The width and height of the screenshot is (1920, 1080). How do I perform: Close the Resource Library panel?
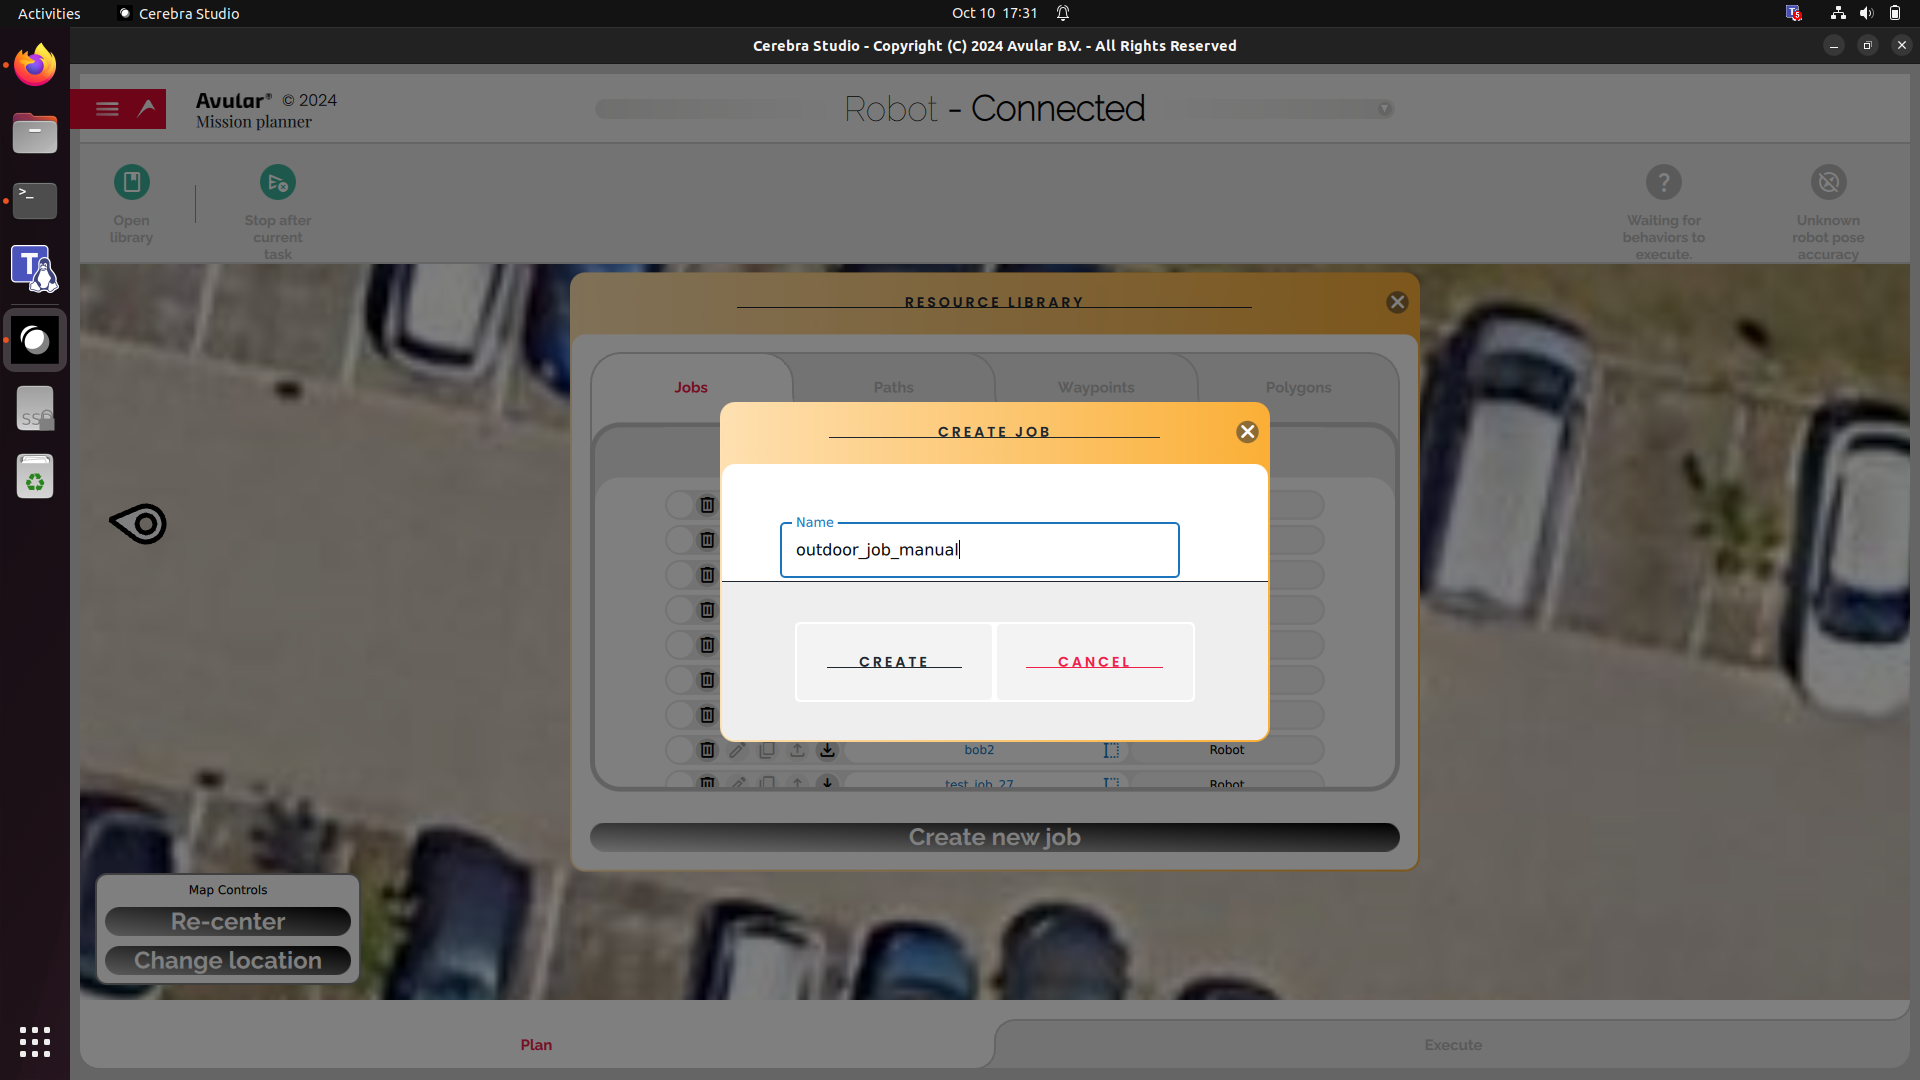tap(1397, 302)
